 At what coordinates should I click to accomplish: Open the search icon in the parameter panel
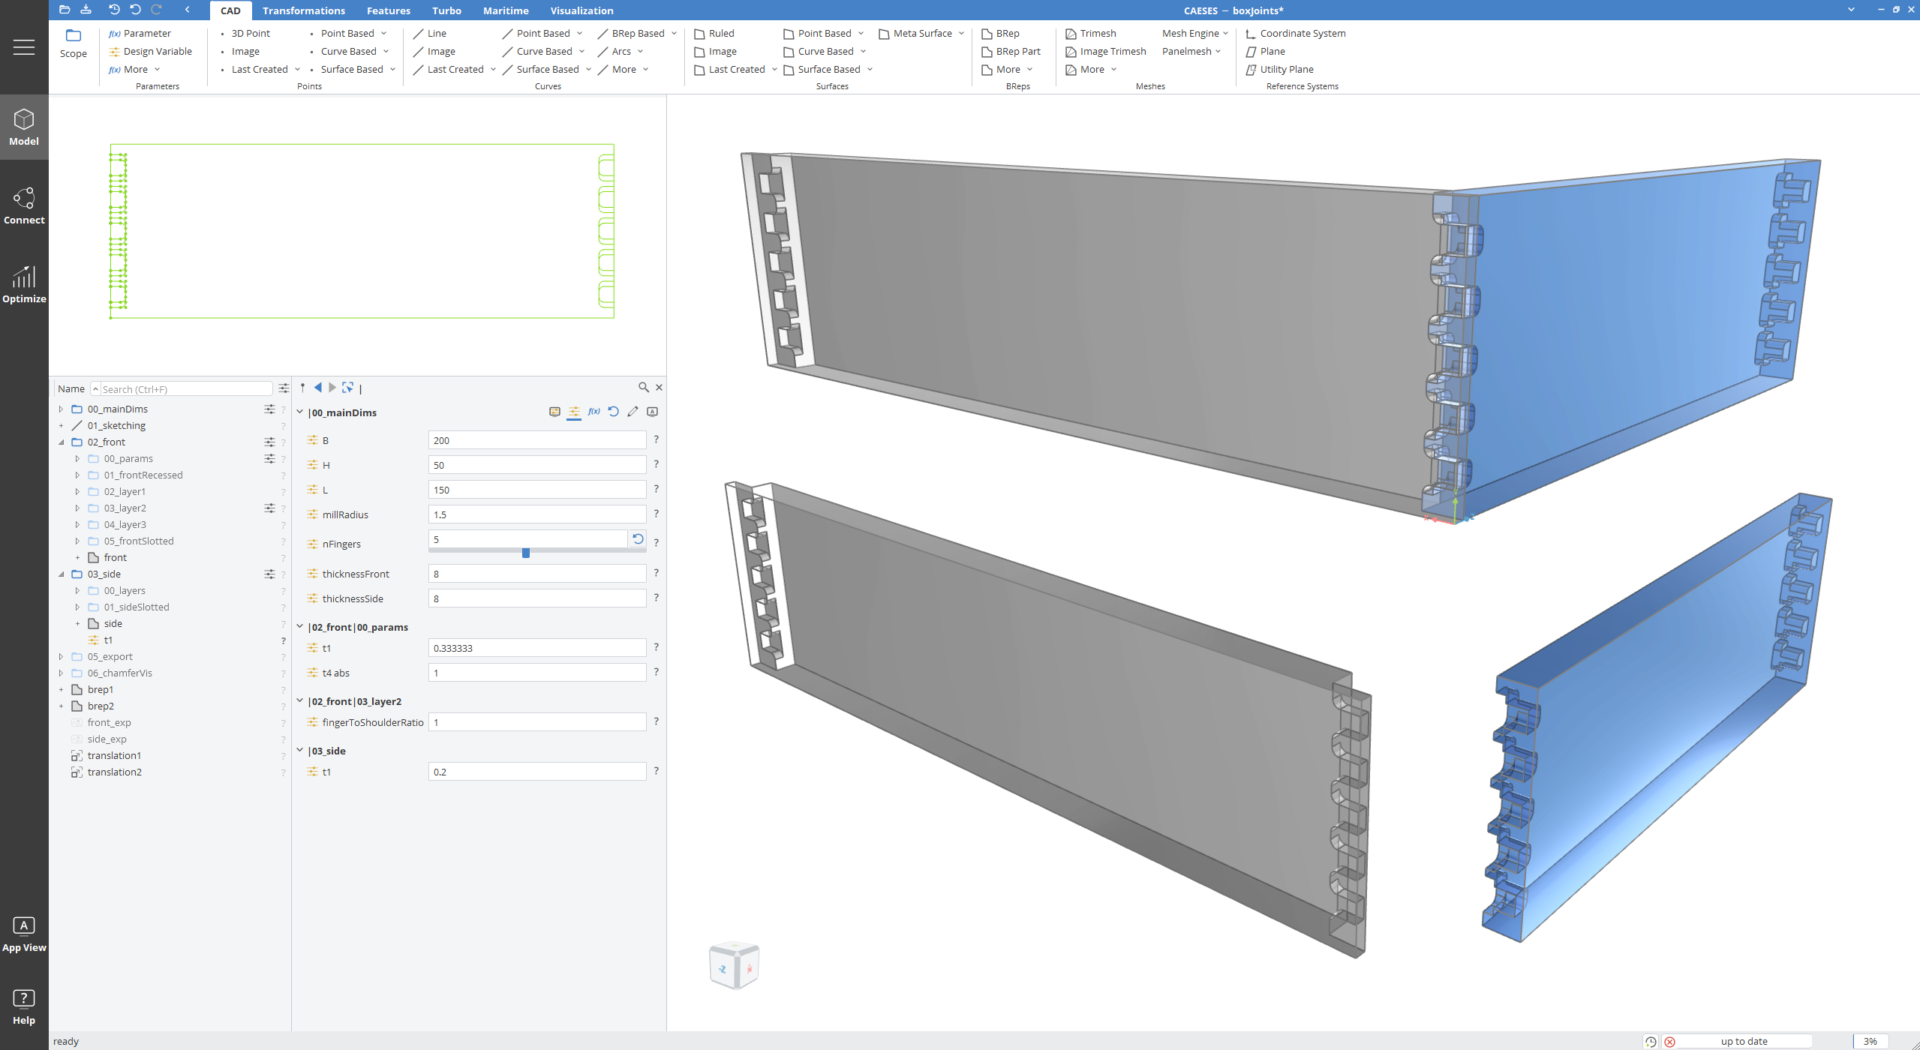[643, 387]
